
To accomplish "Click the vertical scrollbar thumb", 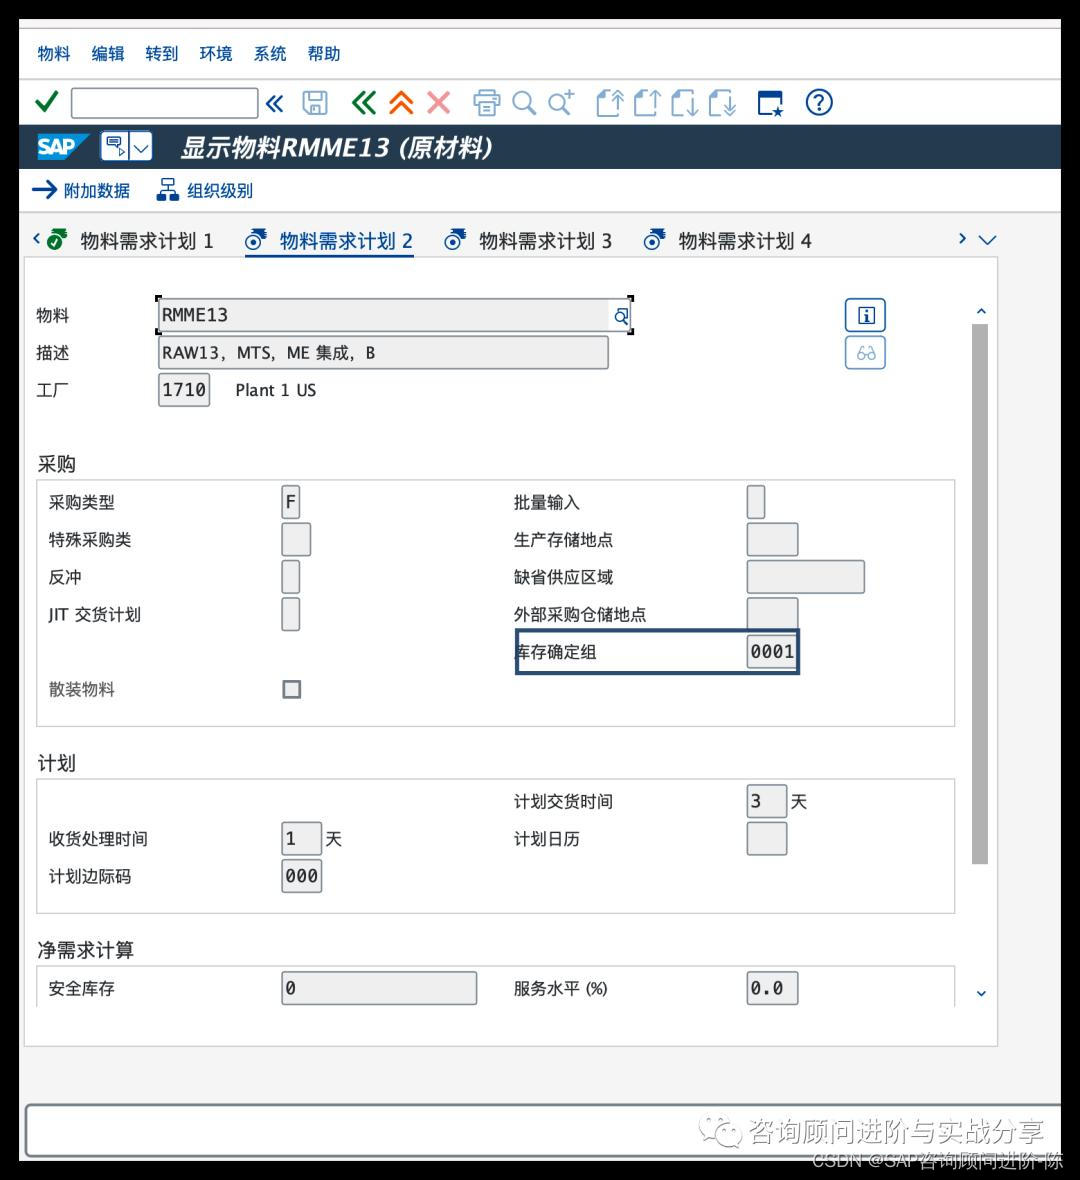I will click(980, 594).
